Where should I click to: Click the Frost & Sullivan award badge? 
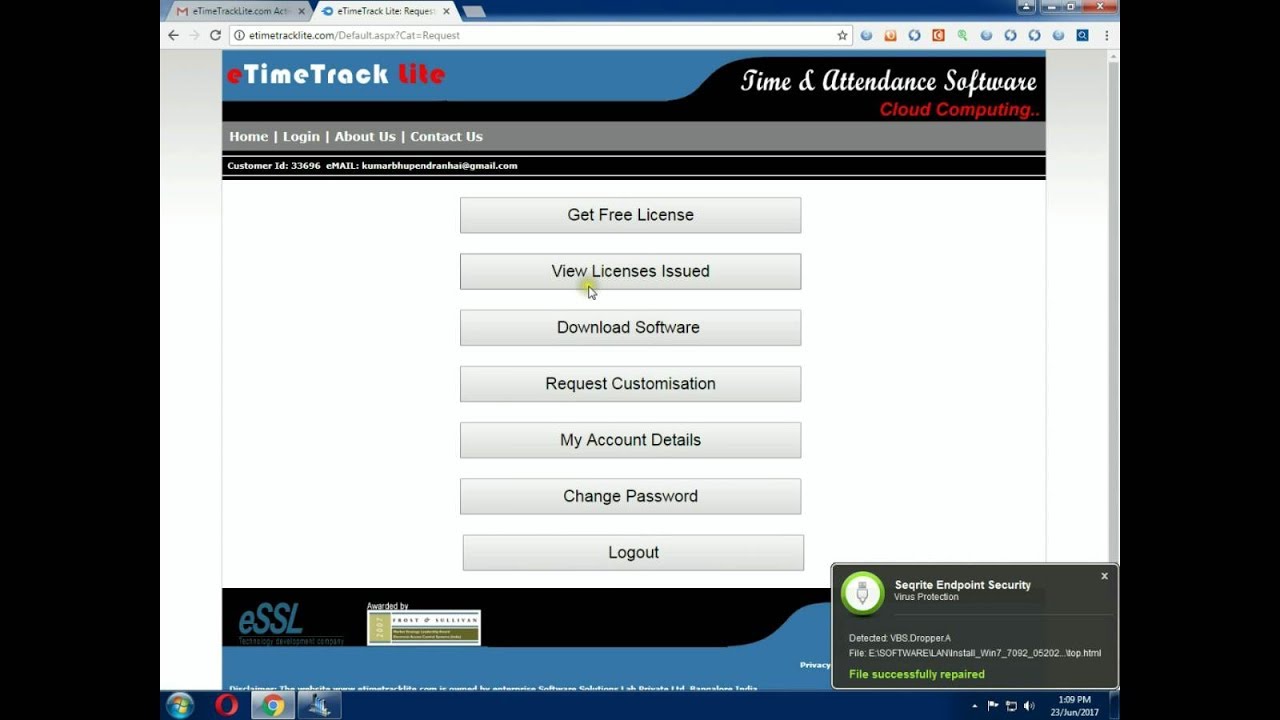pyautogui.click(x=423, y=627)
